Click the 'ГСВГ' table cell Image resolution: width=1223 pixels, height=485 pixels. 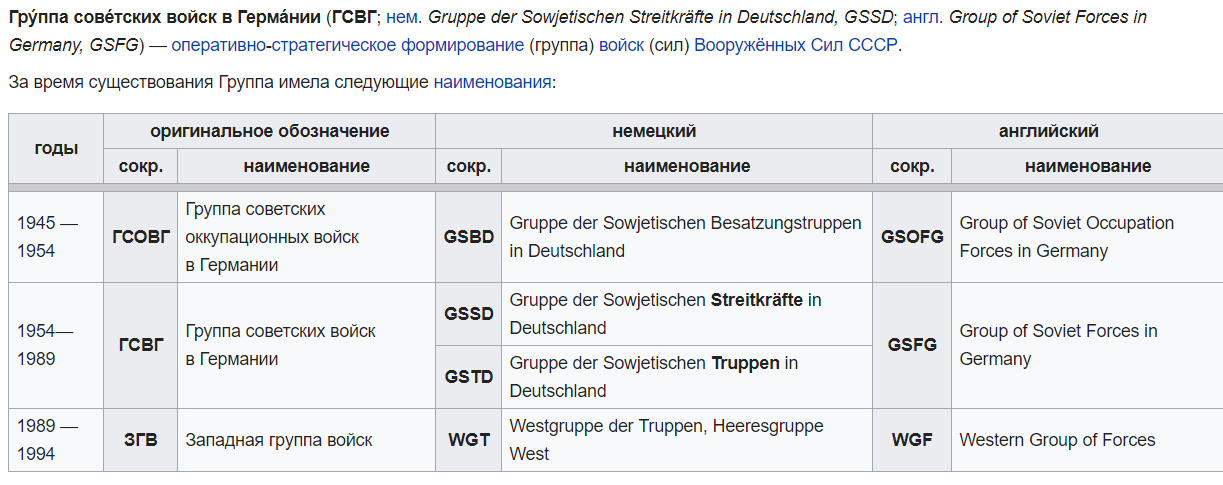click(x=141, y=345)
